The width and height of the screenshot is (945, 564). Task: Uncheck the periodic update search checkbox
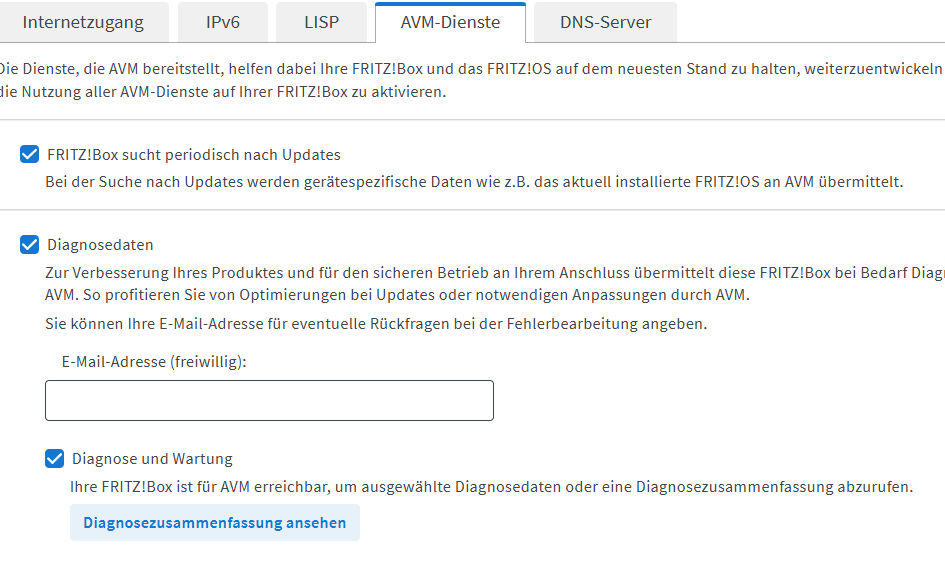30,154
